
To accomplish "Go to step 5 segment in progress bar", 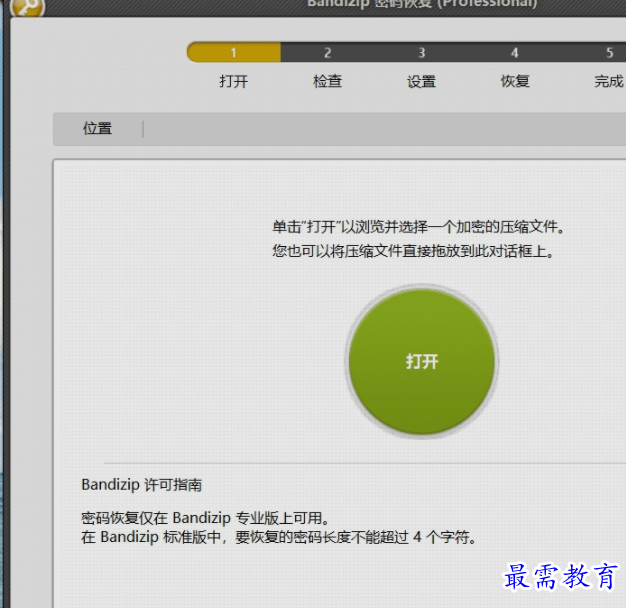I will click(605, 53).
